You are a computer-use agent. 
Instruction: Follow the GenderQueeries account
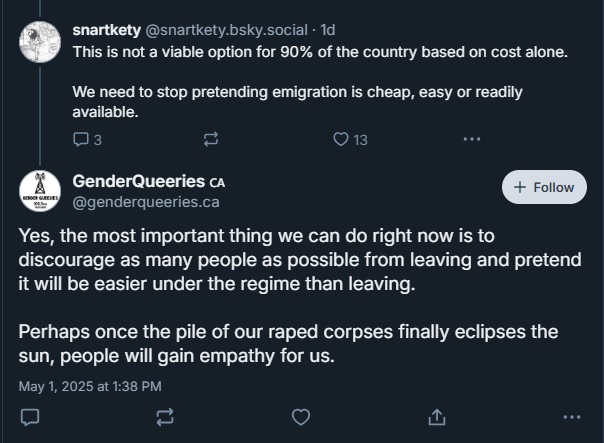click(544, 187)
